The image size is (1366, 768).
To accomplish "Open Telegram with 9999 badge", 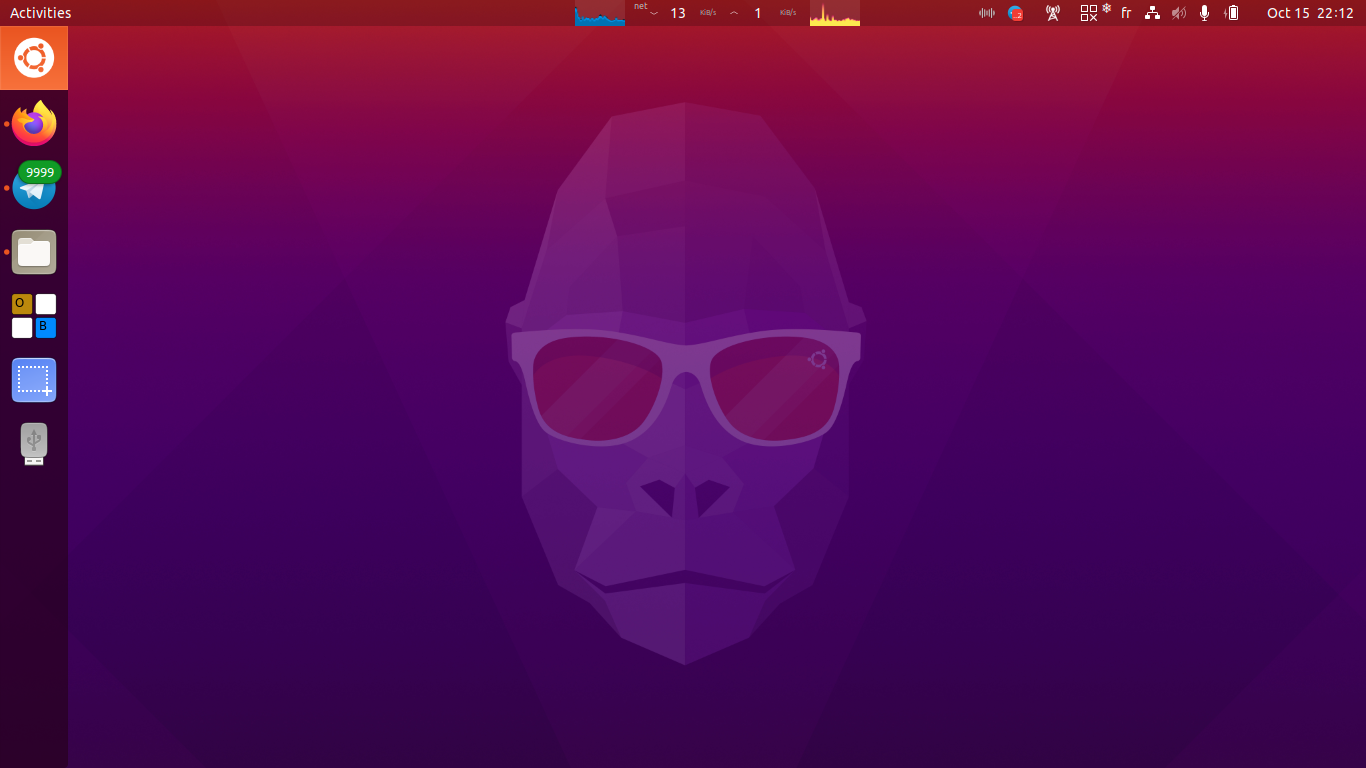I will pos(34,187).
